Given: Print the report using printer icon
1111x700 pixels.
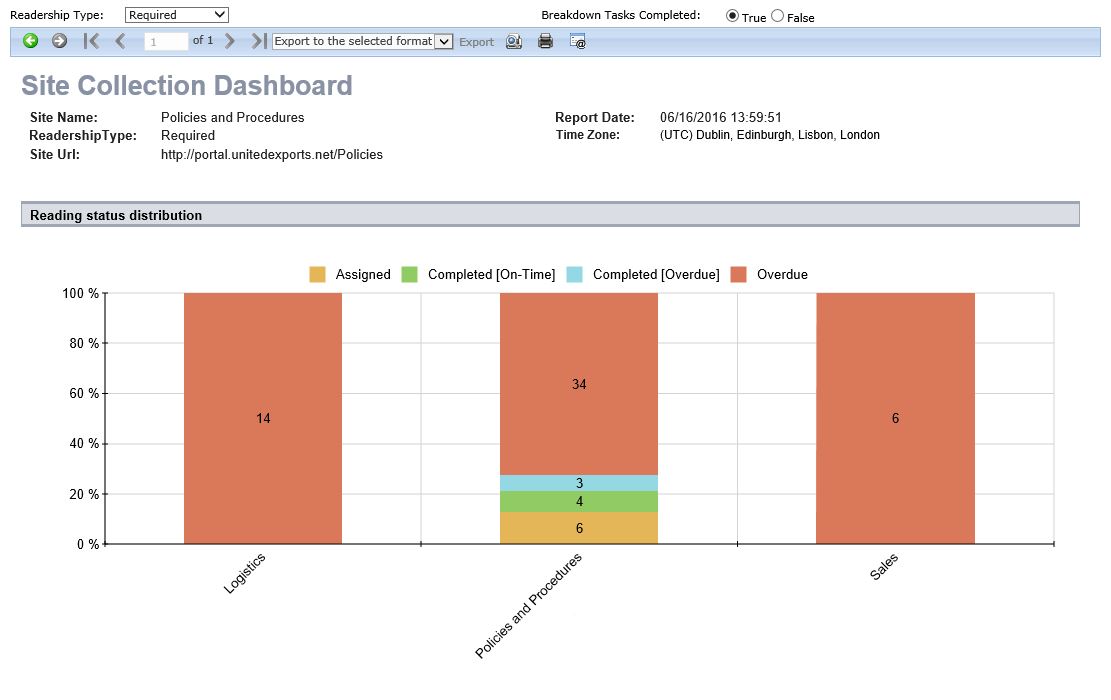Looking at the screenshot, I should (x=545, y=42).
